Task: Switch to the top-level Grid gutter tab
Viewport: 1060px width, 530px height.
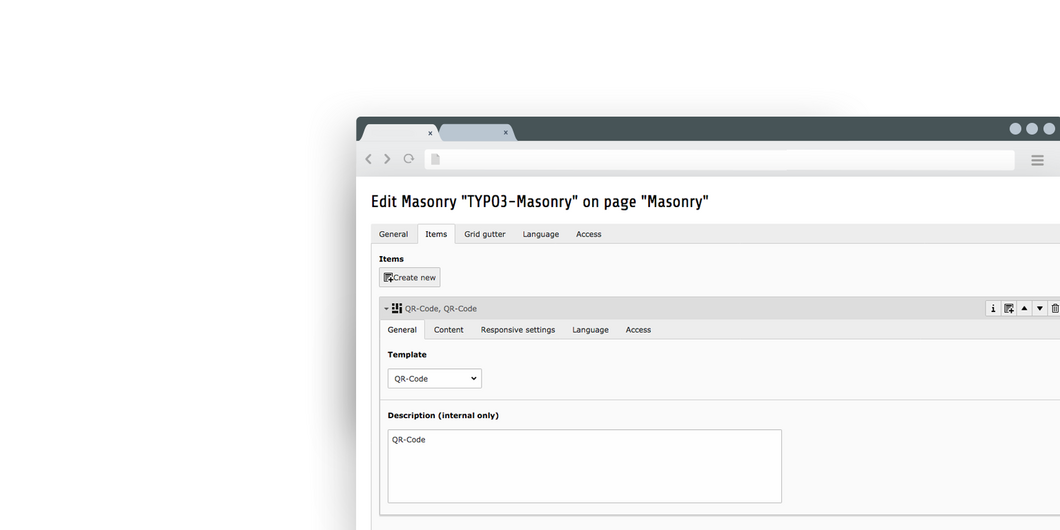Action: (x=484, y=234)
